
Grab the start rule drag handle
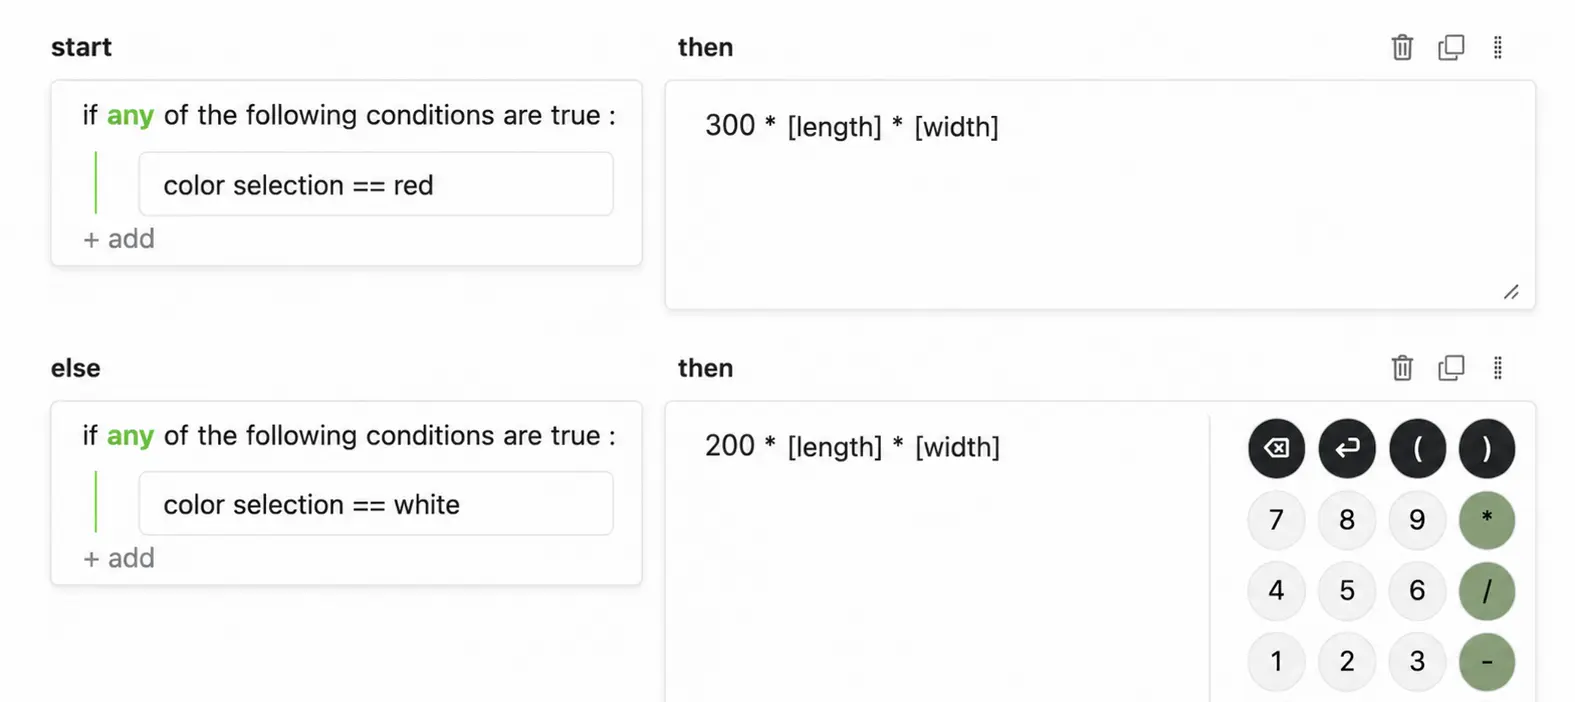1497,47
